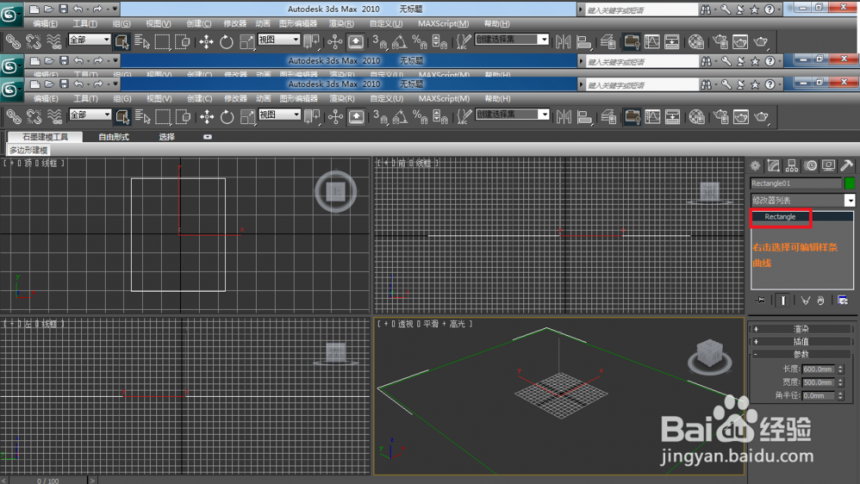Image resolution: width=860 pixels, height=484 pixels.
Task: Toggle Pin Stack under the modifier stack
Action: point(761,300)
